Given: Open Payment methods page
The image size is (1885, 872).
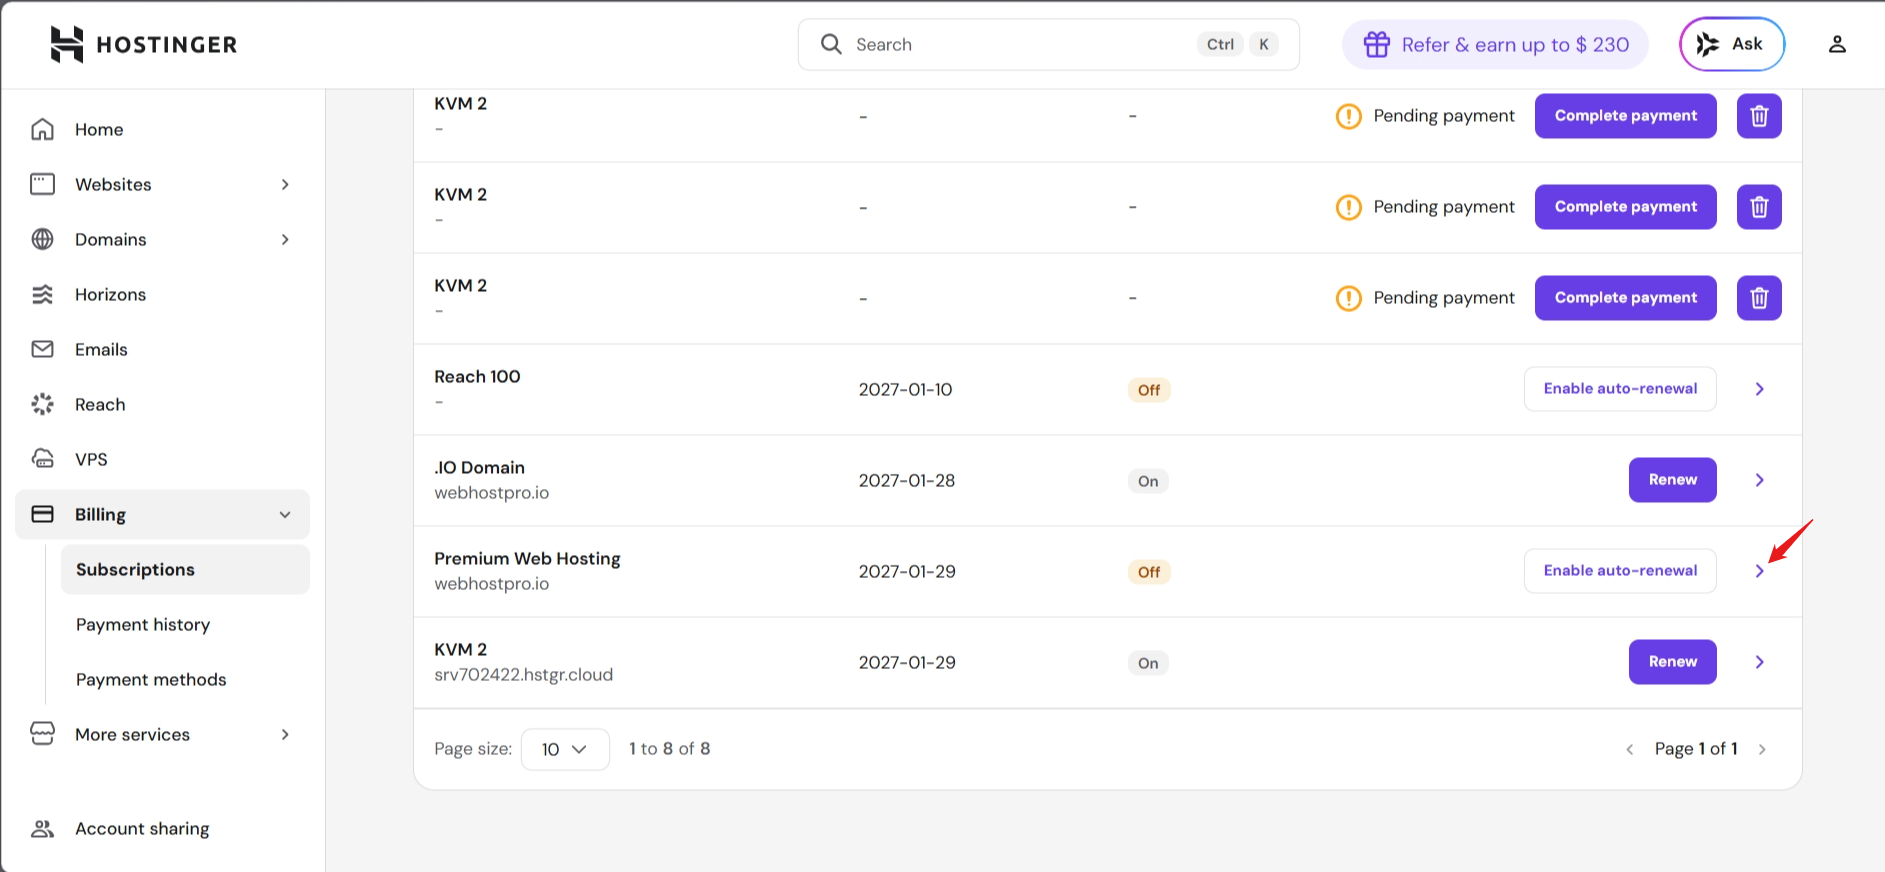Looking at the screenshot, I should [x=151, y=679].
